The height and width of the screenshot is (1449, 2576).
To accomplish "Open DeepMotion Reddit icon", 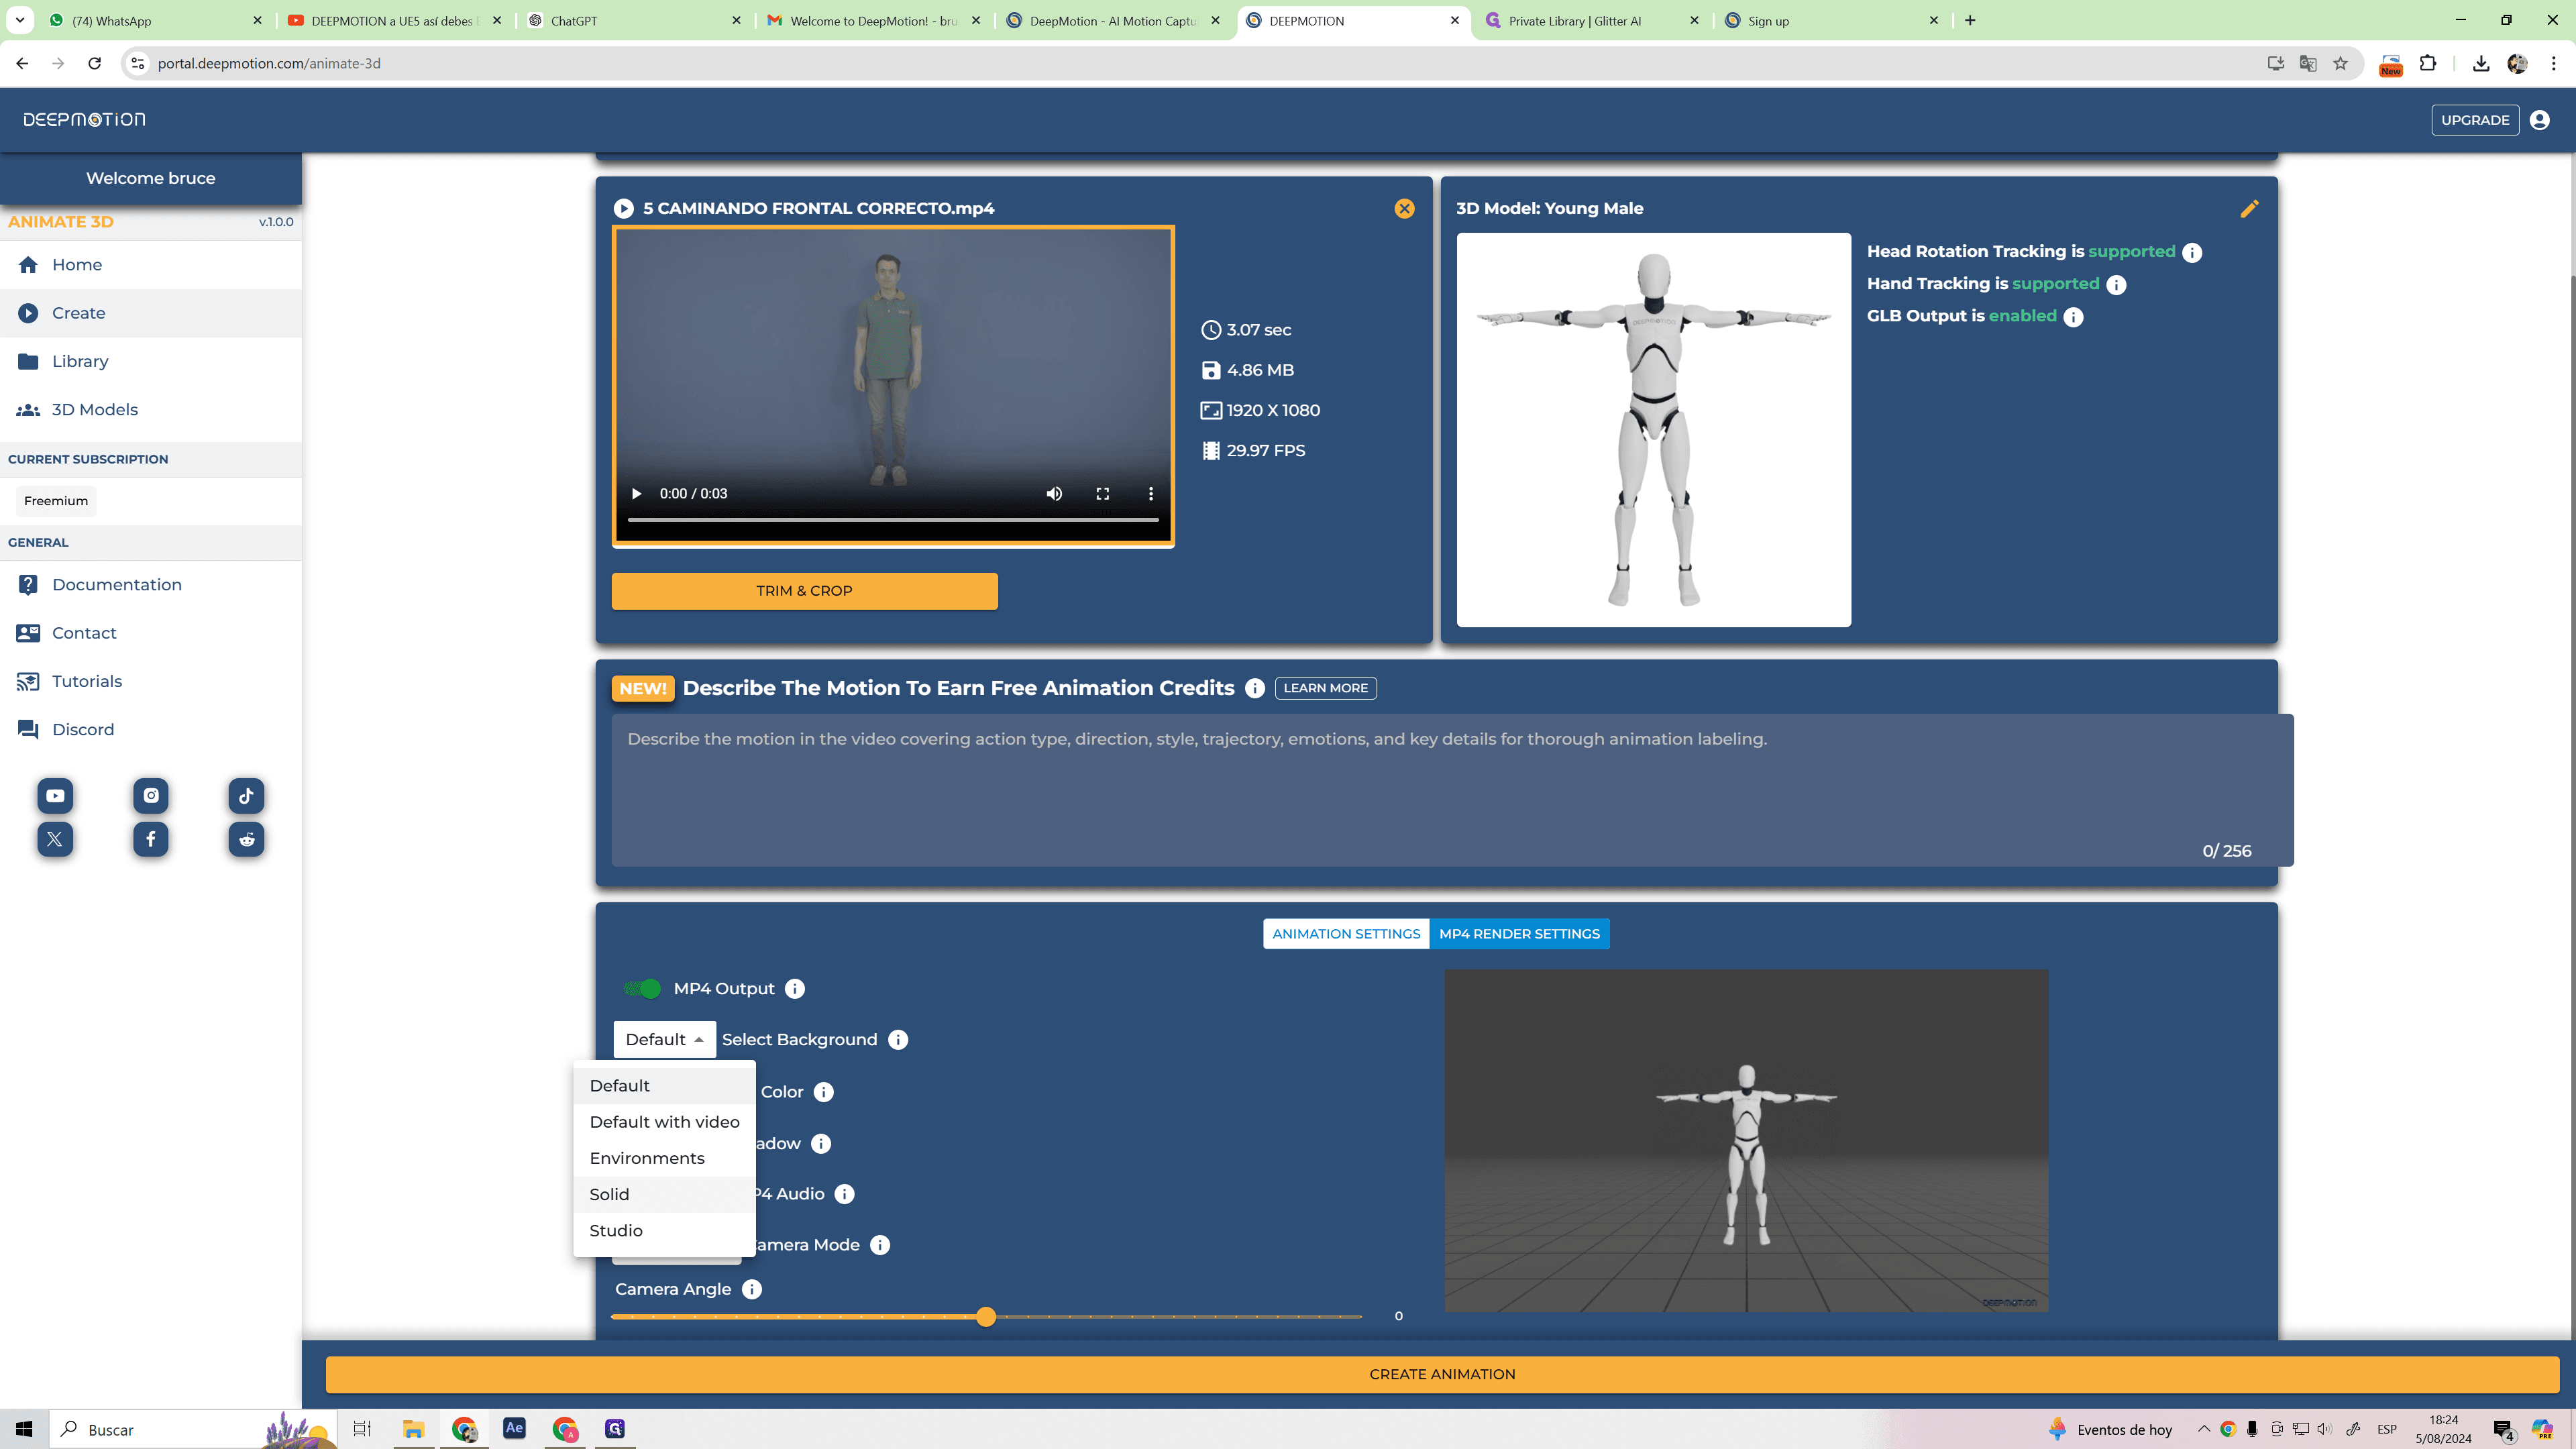I will click(x=246, y=839).
